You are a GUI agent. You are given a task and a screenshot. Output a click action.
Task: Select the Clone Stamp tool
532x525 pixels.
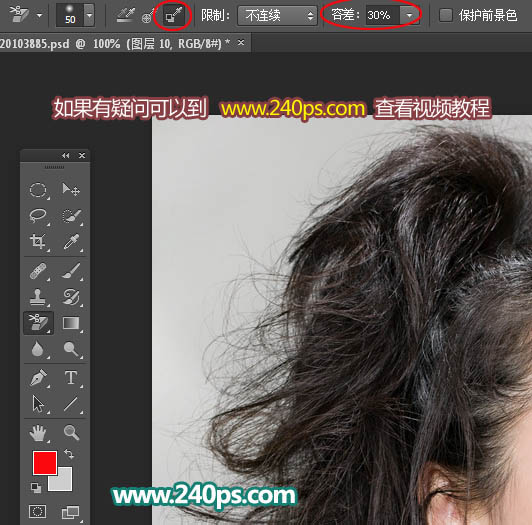38,297
